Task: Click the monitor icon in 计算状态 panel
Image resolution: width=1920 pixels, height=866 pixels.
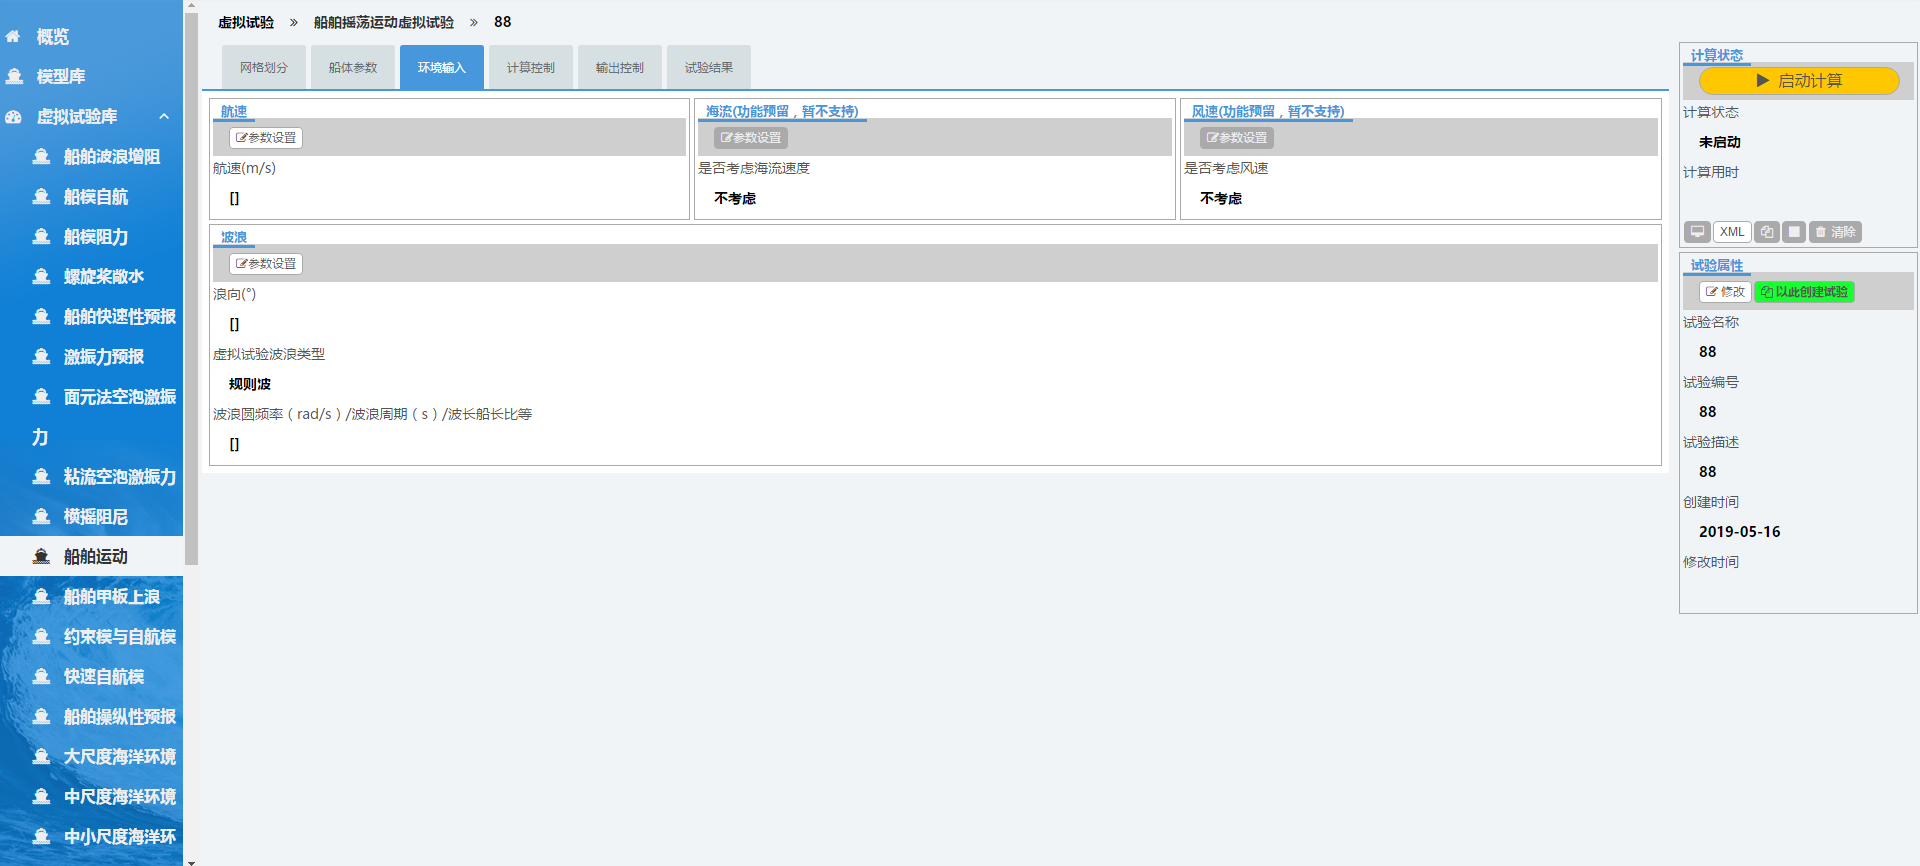Action: click(1697, 232)
